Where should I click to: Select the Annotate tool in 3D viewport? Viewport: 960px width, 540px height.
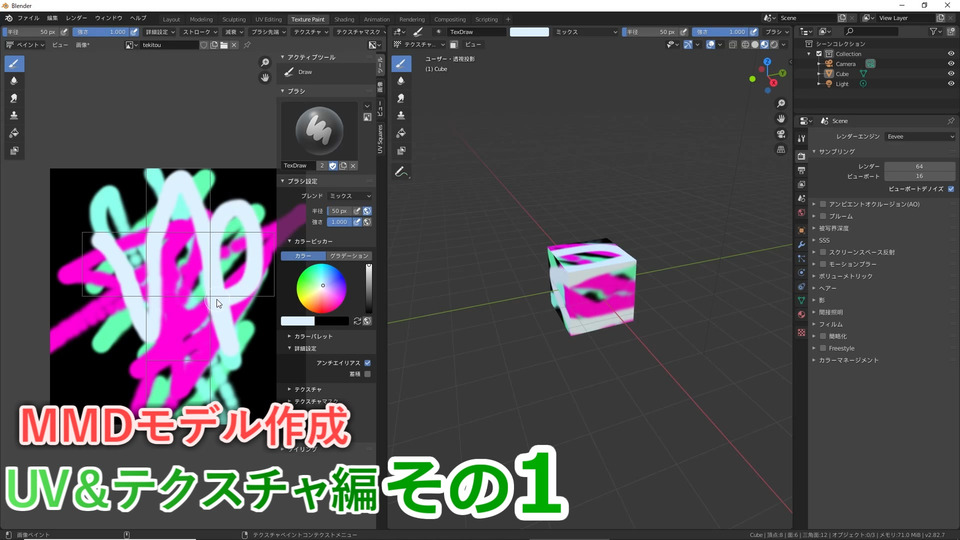tap(401, 173)
